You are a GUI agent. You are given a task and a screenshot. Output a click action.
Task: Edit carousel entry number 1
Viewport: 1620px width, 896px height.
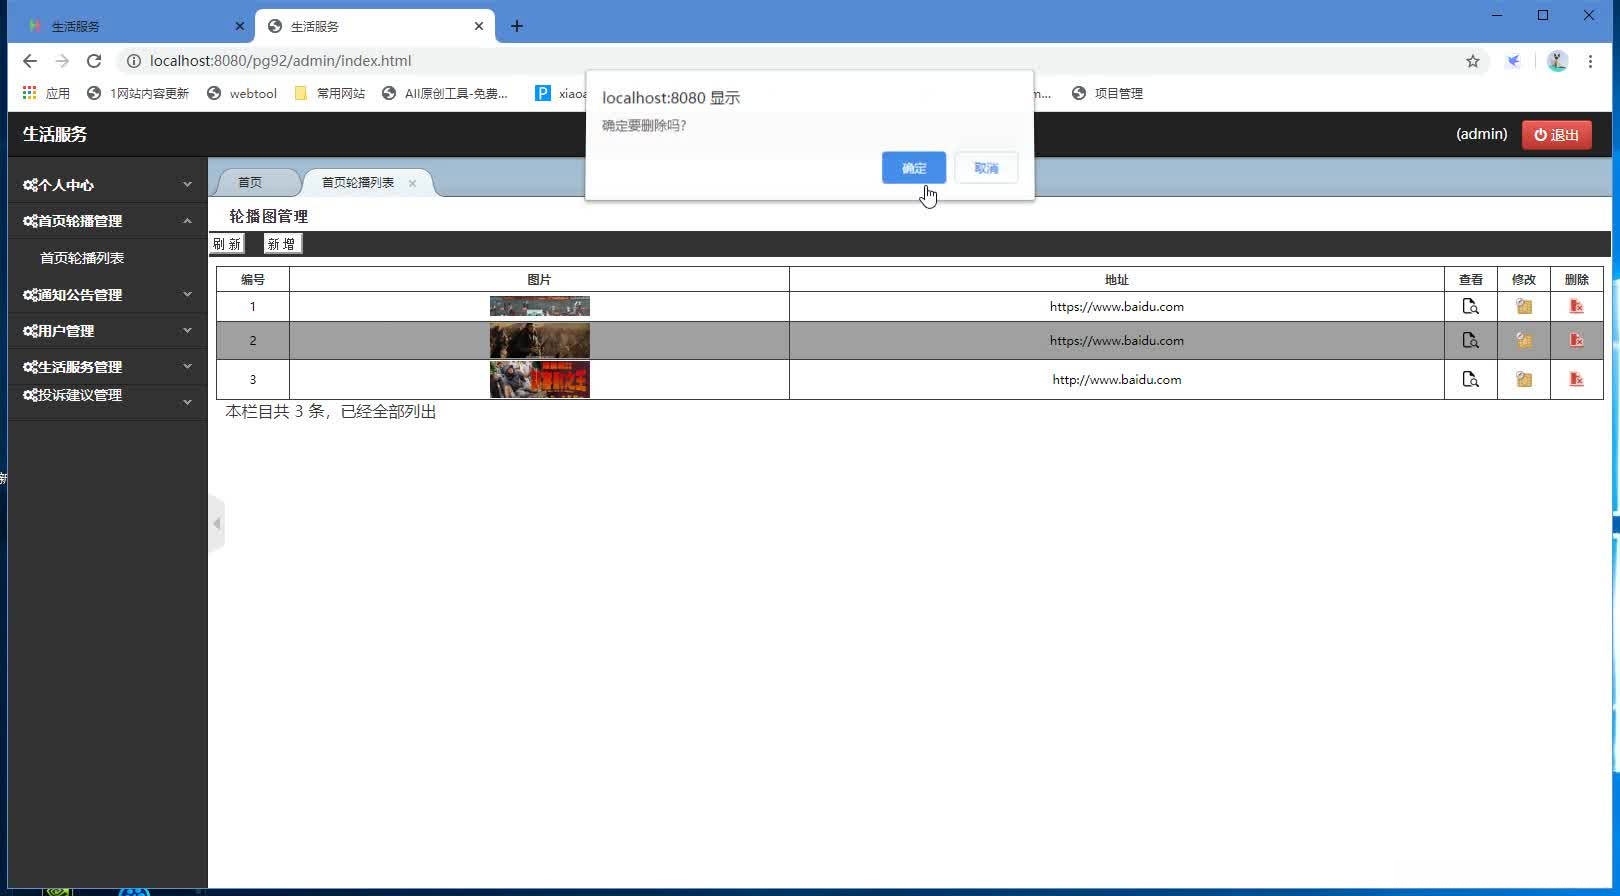click(1523, 307)
